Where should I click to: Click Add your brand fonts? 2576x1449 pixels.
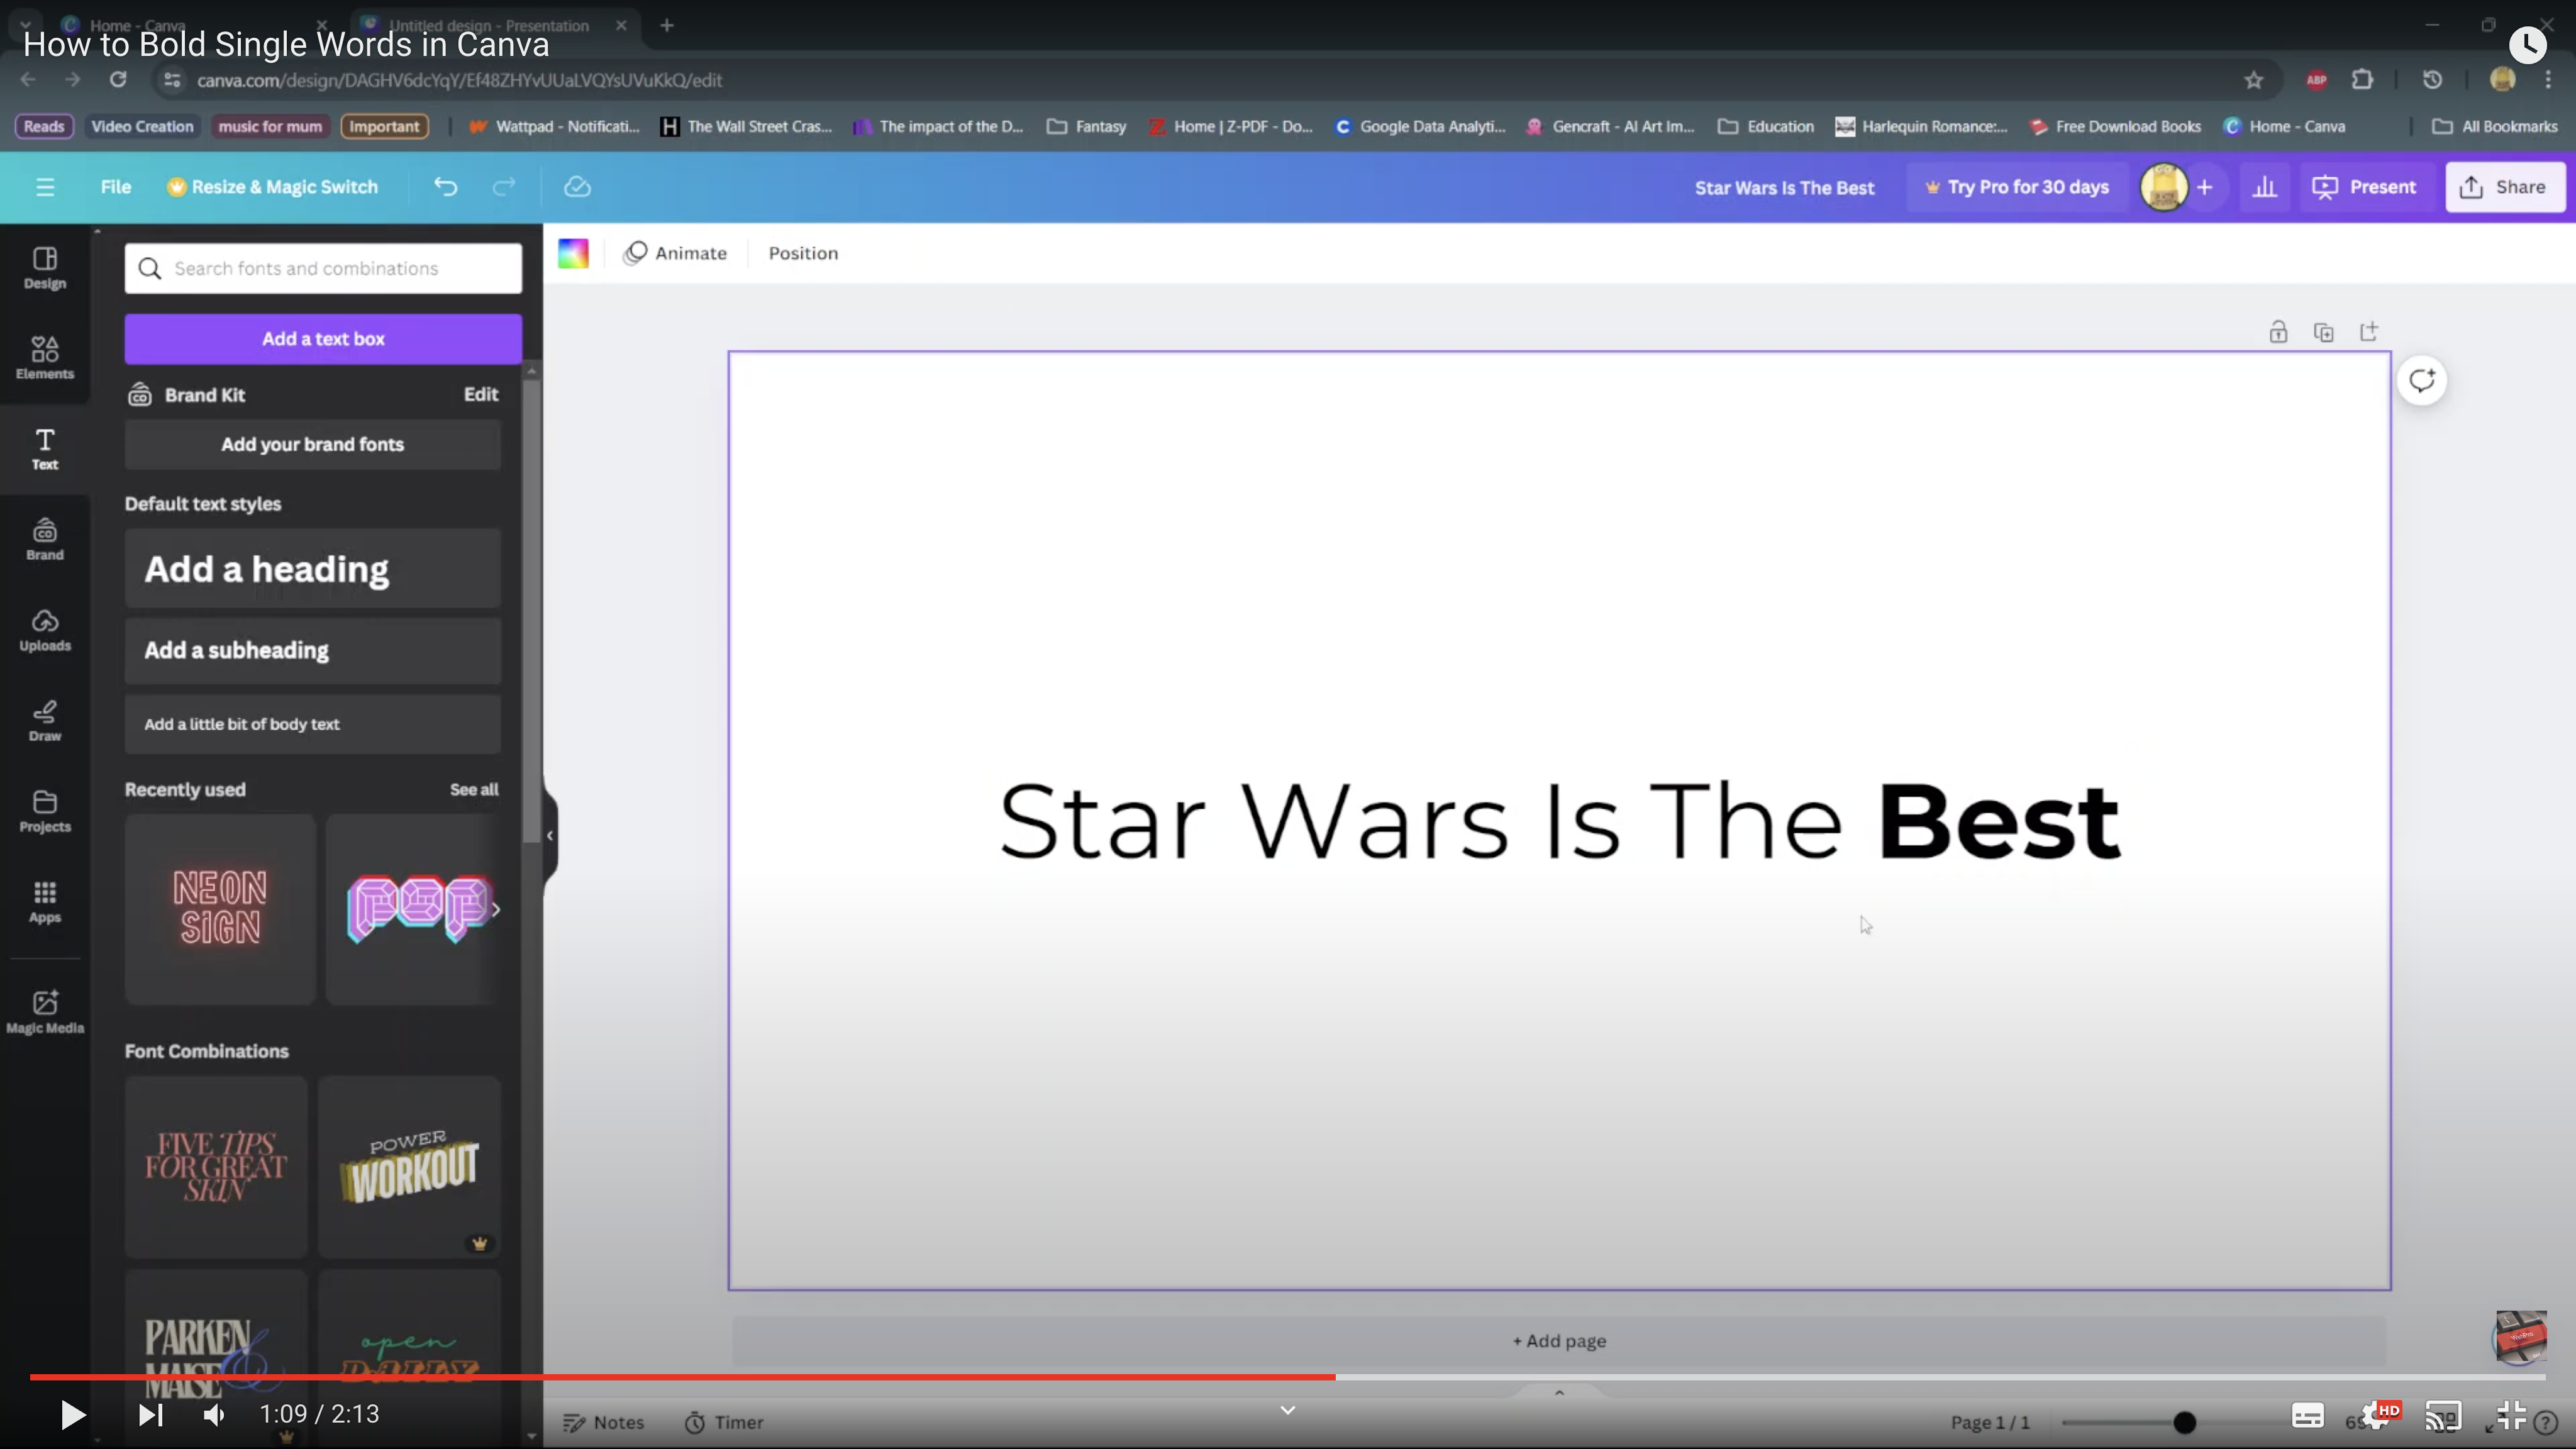[x=312, y=444]
